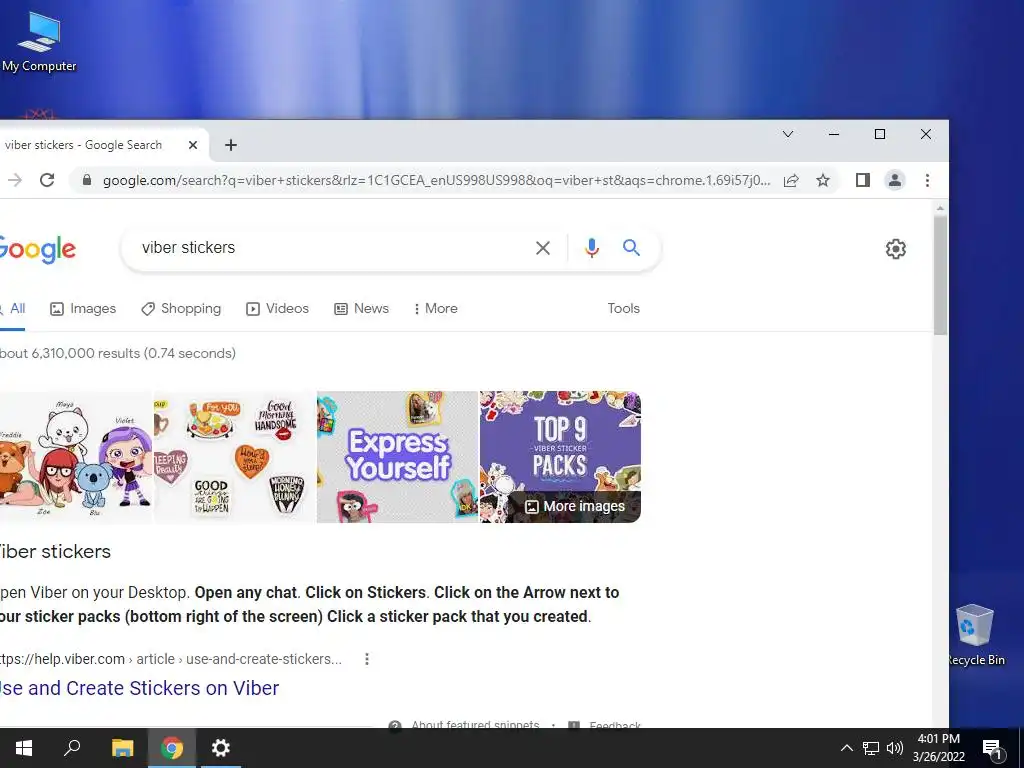Open a new tab with the plus button
Image resolution: width=1024 pixels, height=768 pixels.
click(x=231, y=145)
